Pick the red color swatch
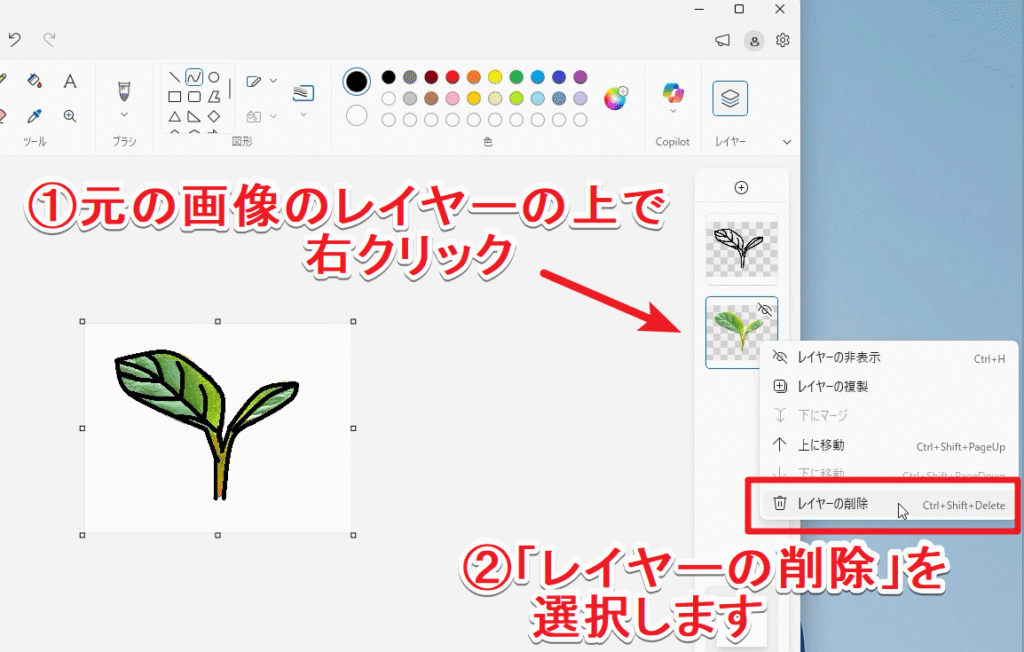This screenshot has height=652, width=1024. point(453,77)
